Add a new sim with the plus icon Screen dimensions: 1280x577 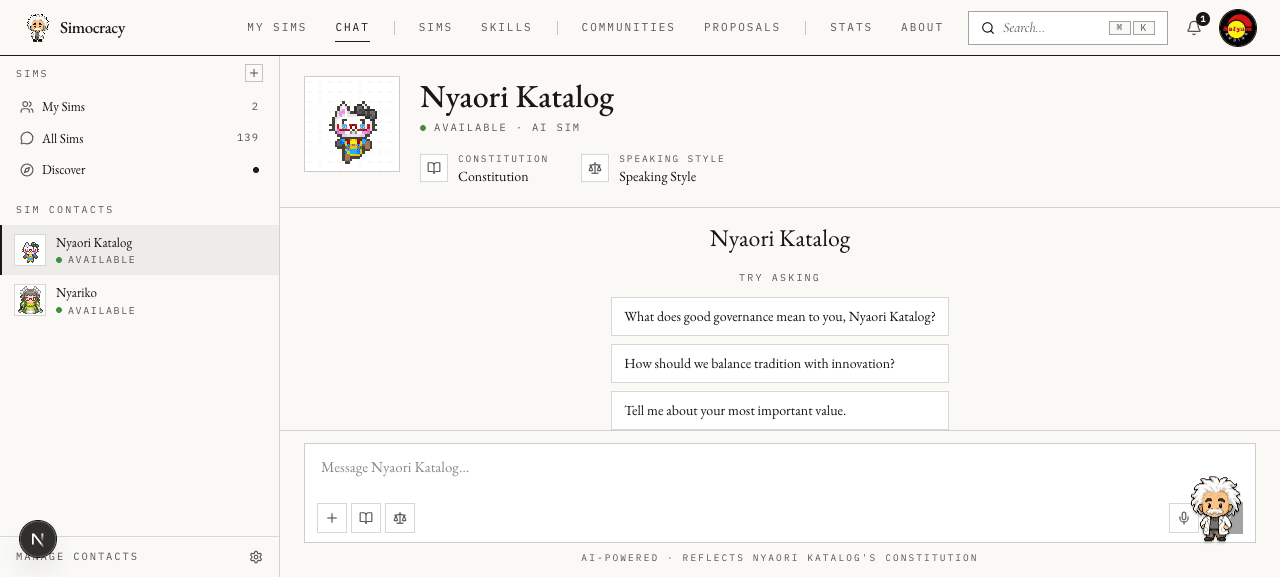click(x=254, y=73)
